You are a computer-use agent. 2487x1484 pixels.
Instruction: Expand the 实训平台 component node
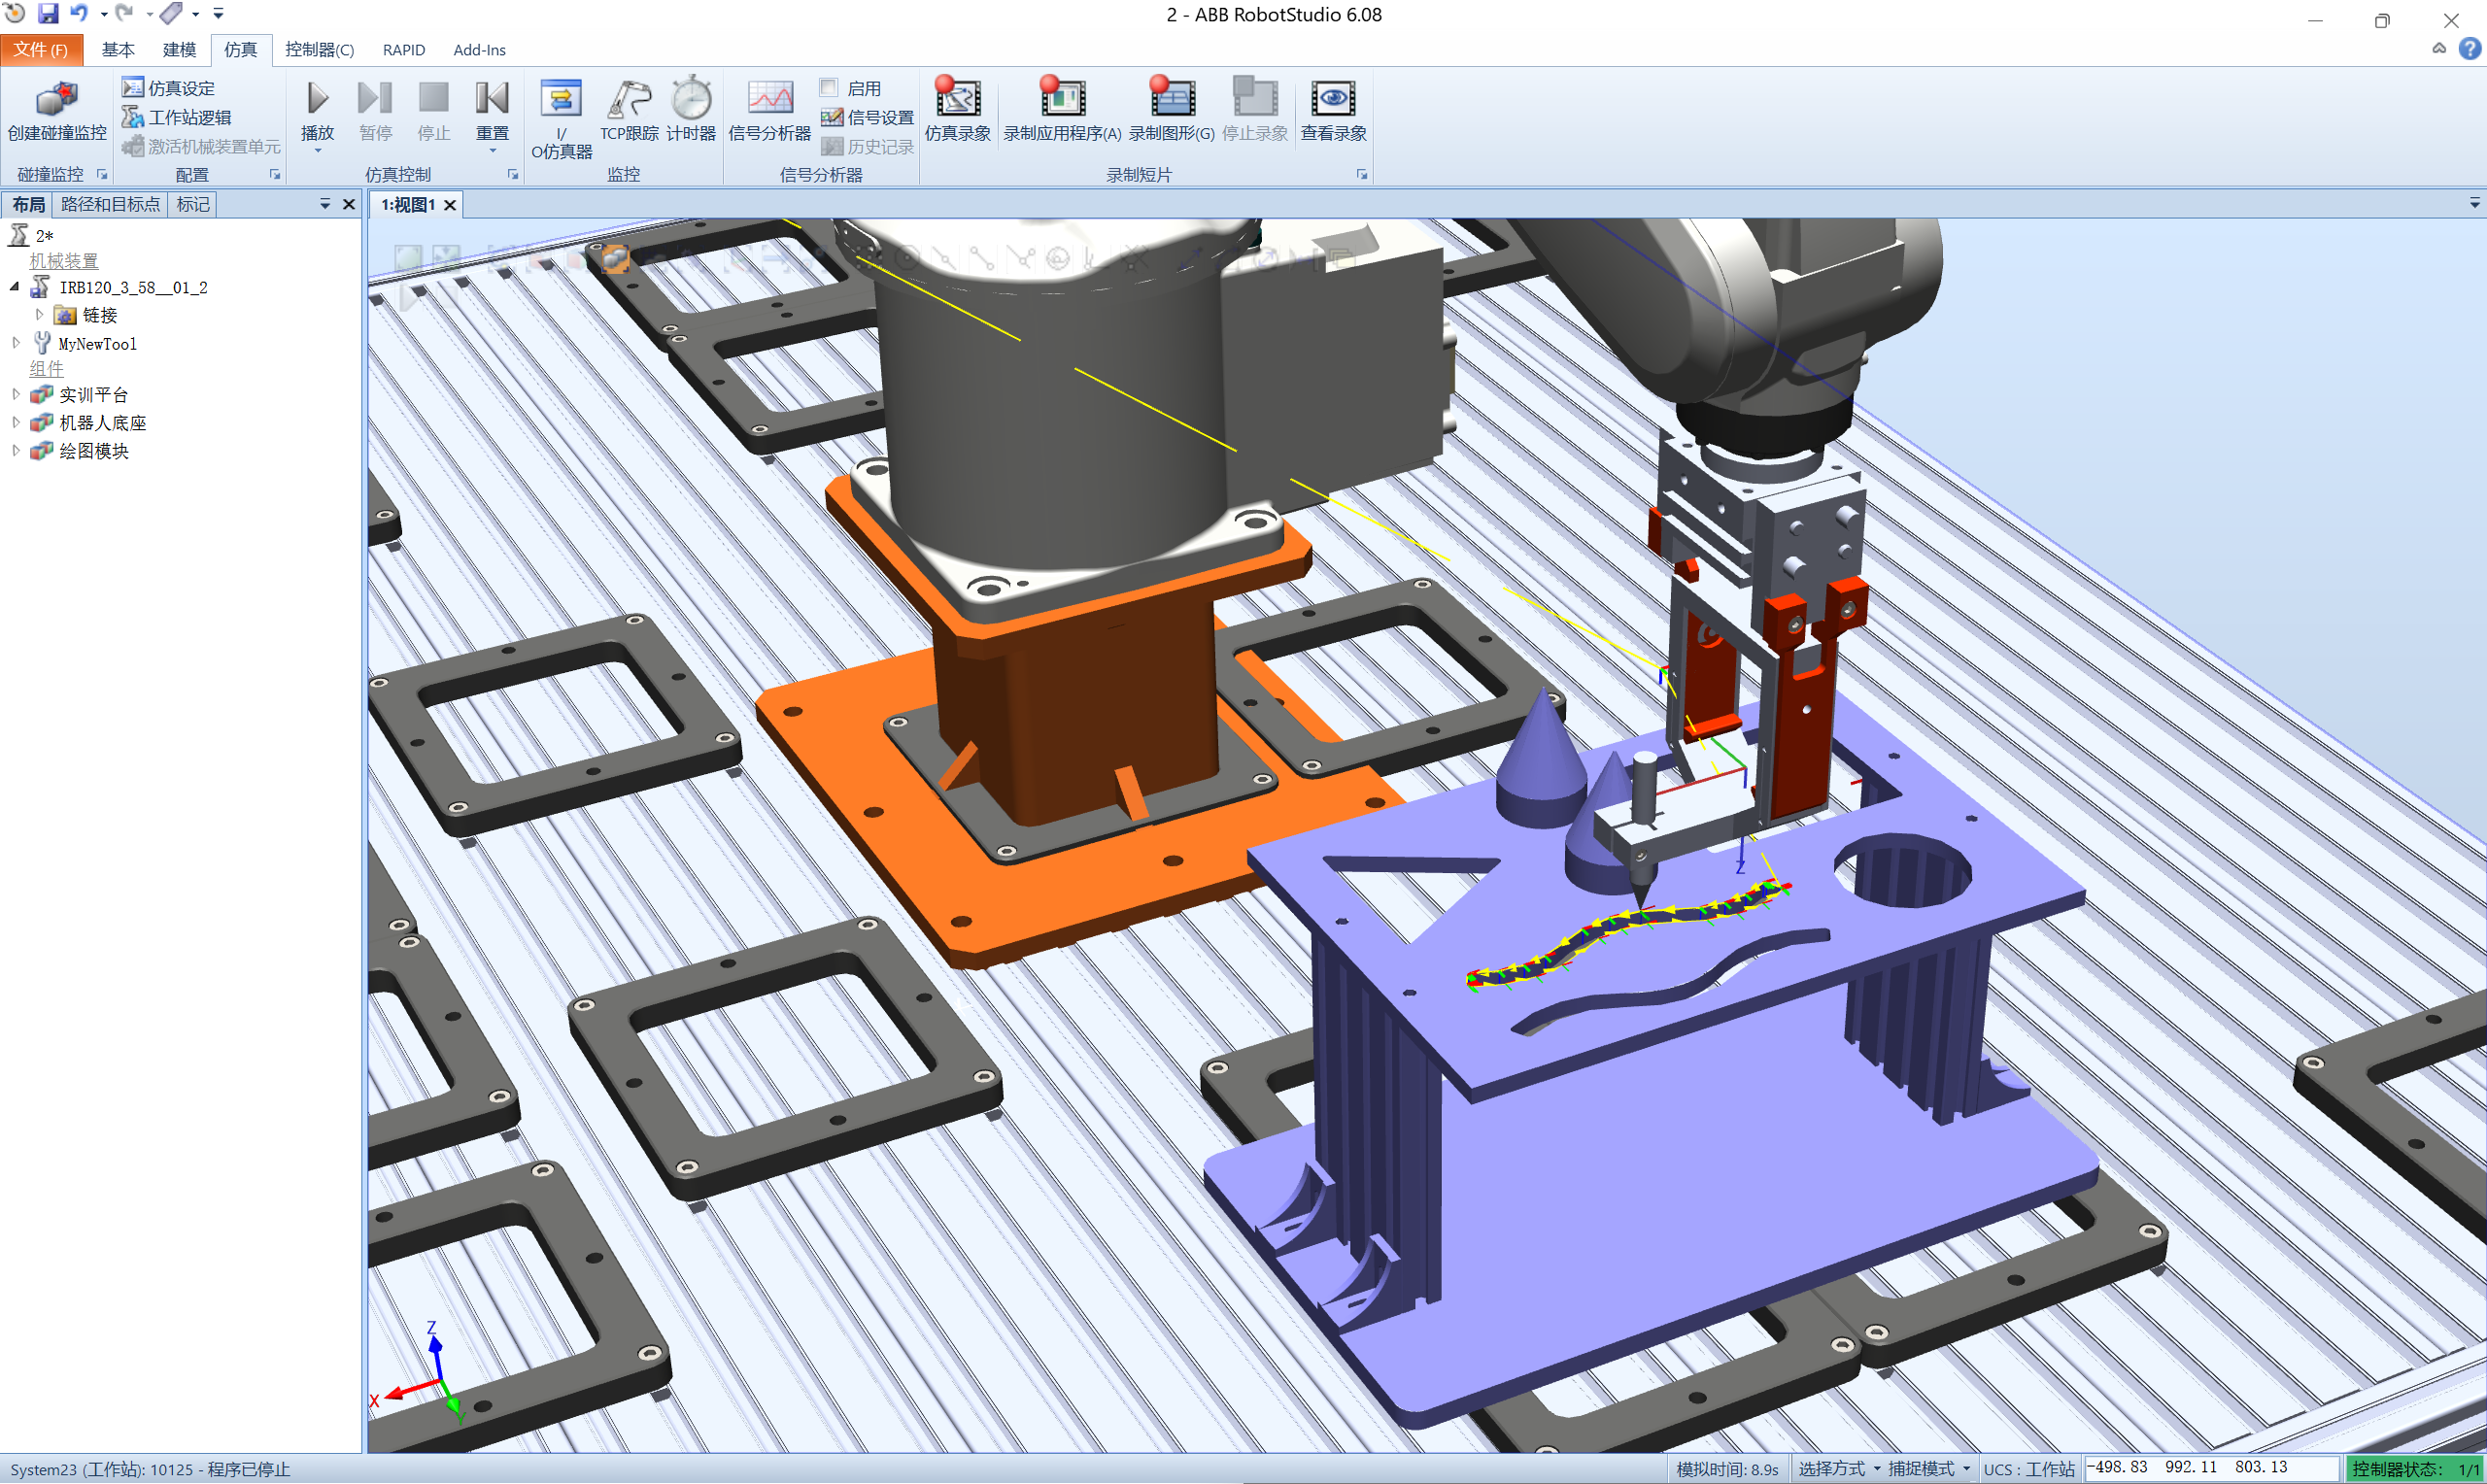tap(15, 394)
